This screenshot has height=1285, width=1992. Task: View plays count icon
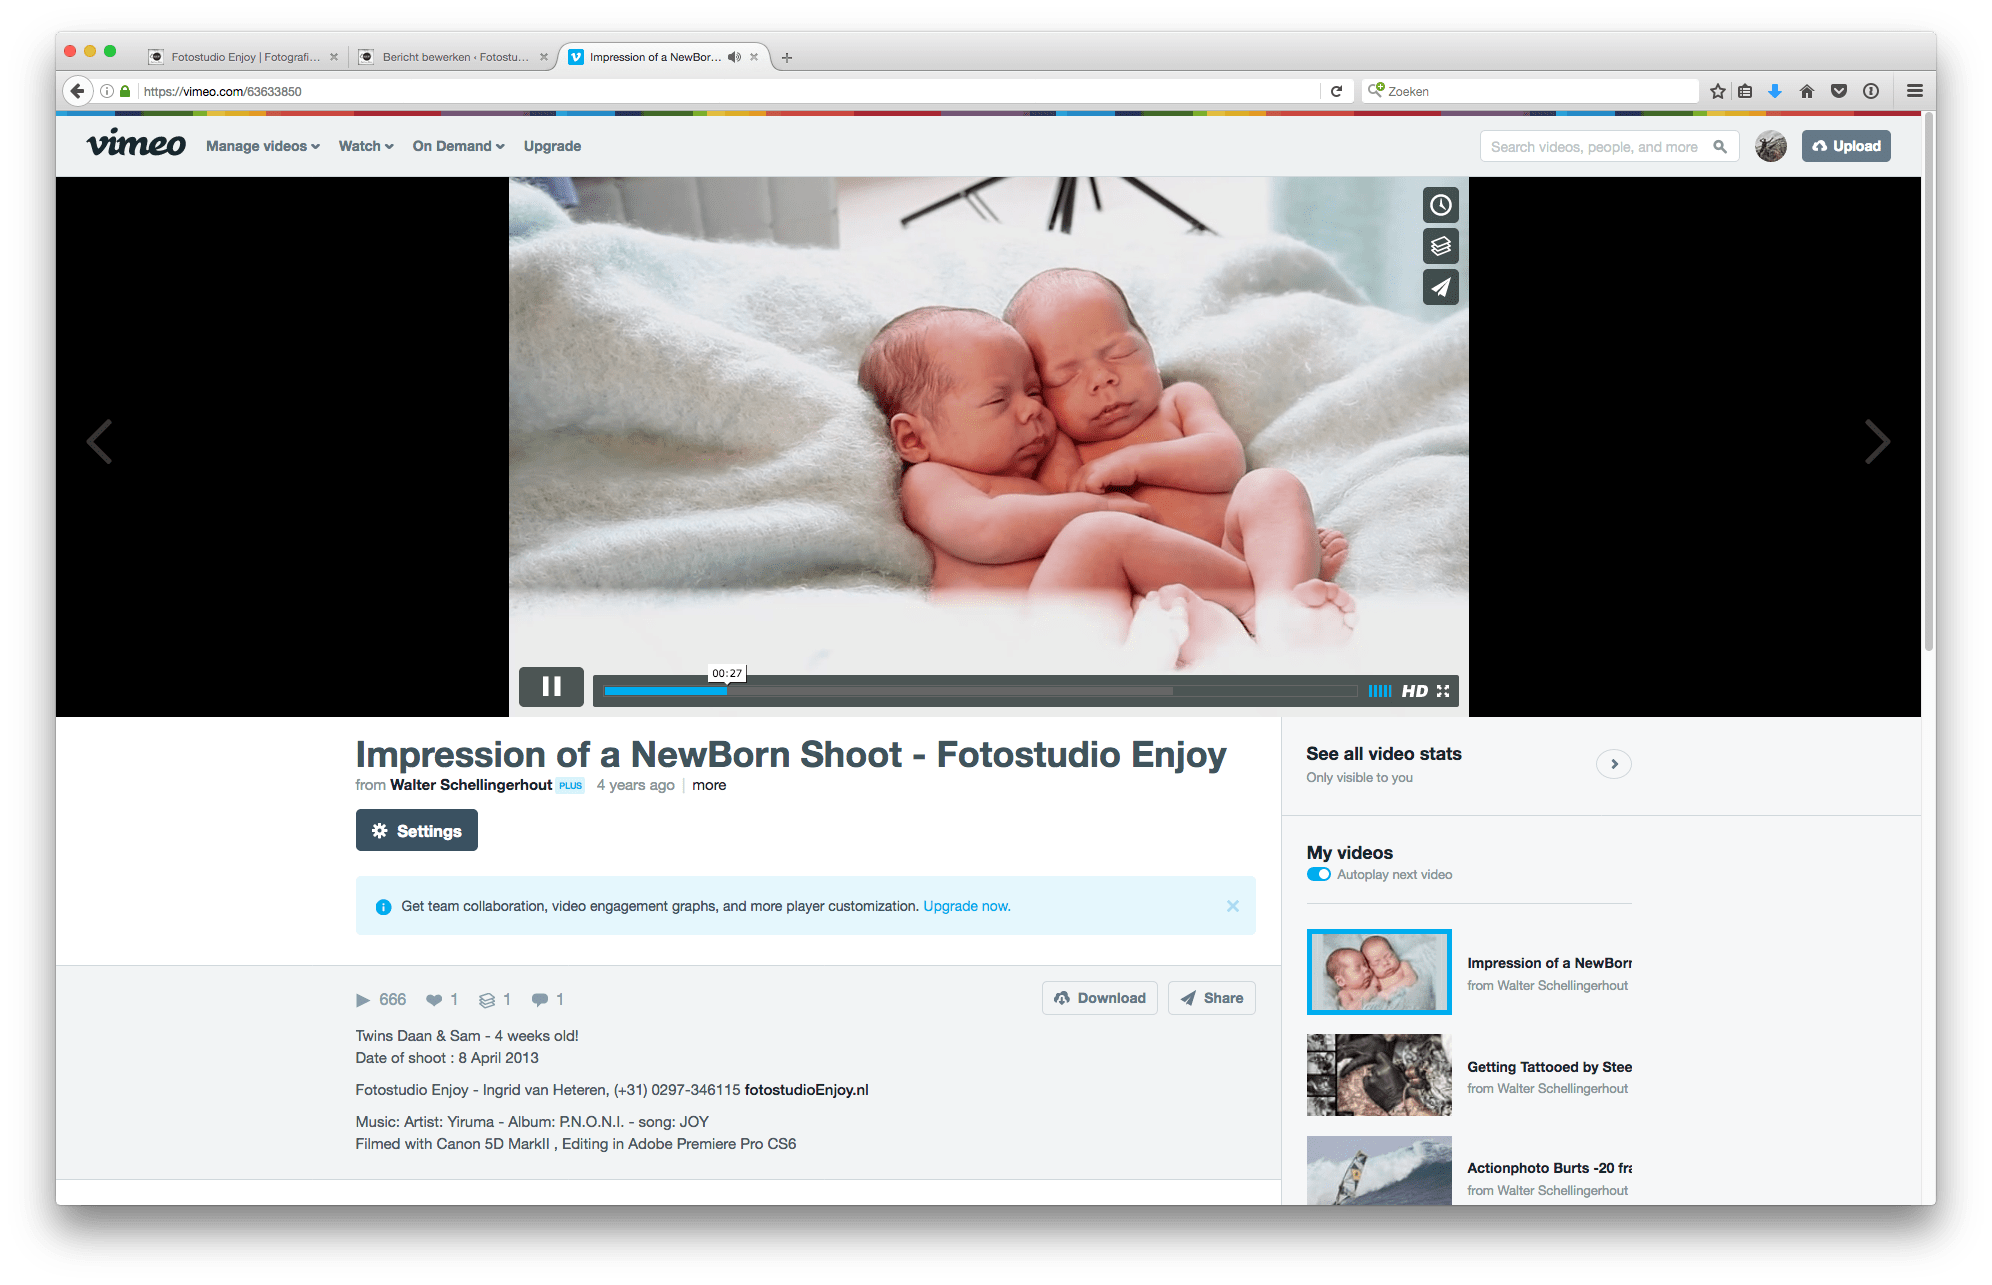pyautogui.click(x=362, y=1000)
